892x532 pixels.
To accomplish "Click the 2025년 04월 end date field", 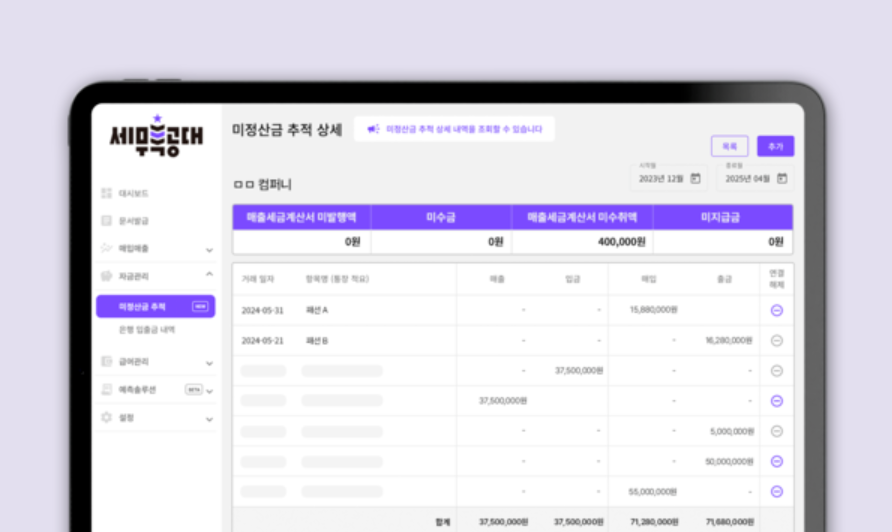I will (748, 178).
